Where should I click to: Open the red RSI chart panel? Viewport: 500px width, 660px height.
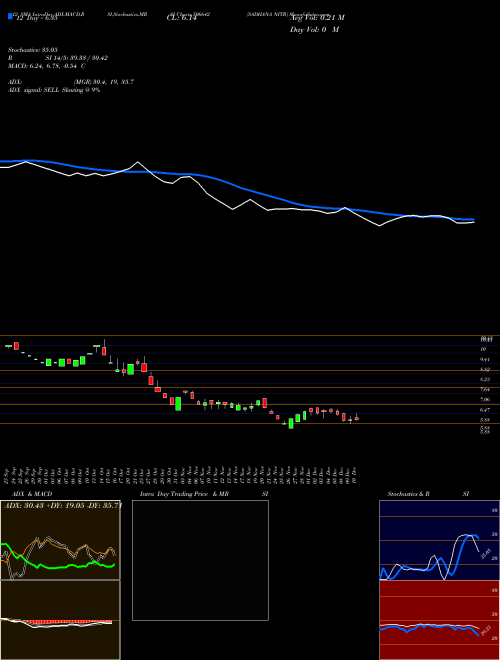pyautogui.click(x=439, y=620)
